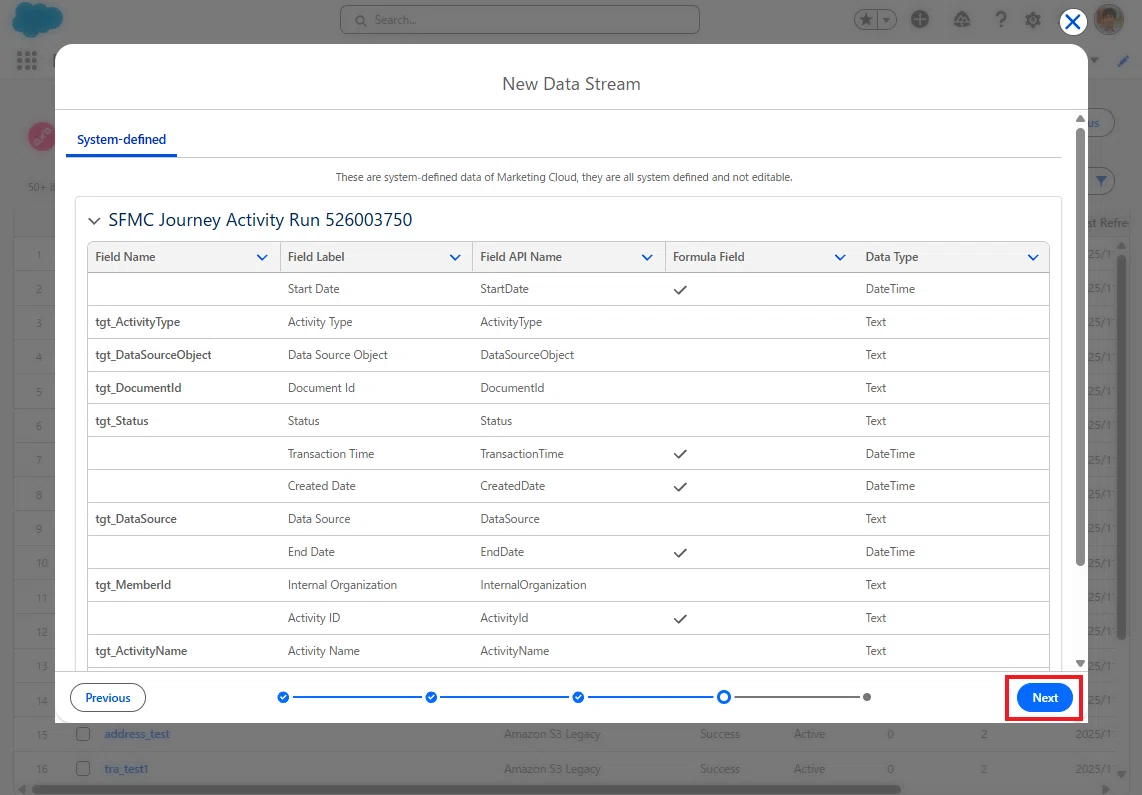The height and width of the screenshot is (795, 1142).
Task: Open the App Launcher grid icon
Action: click(27, 60)
